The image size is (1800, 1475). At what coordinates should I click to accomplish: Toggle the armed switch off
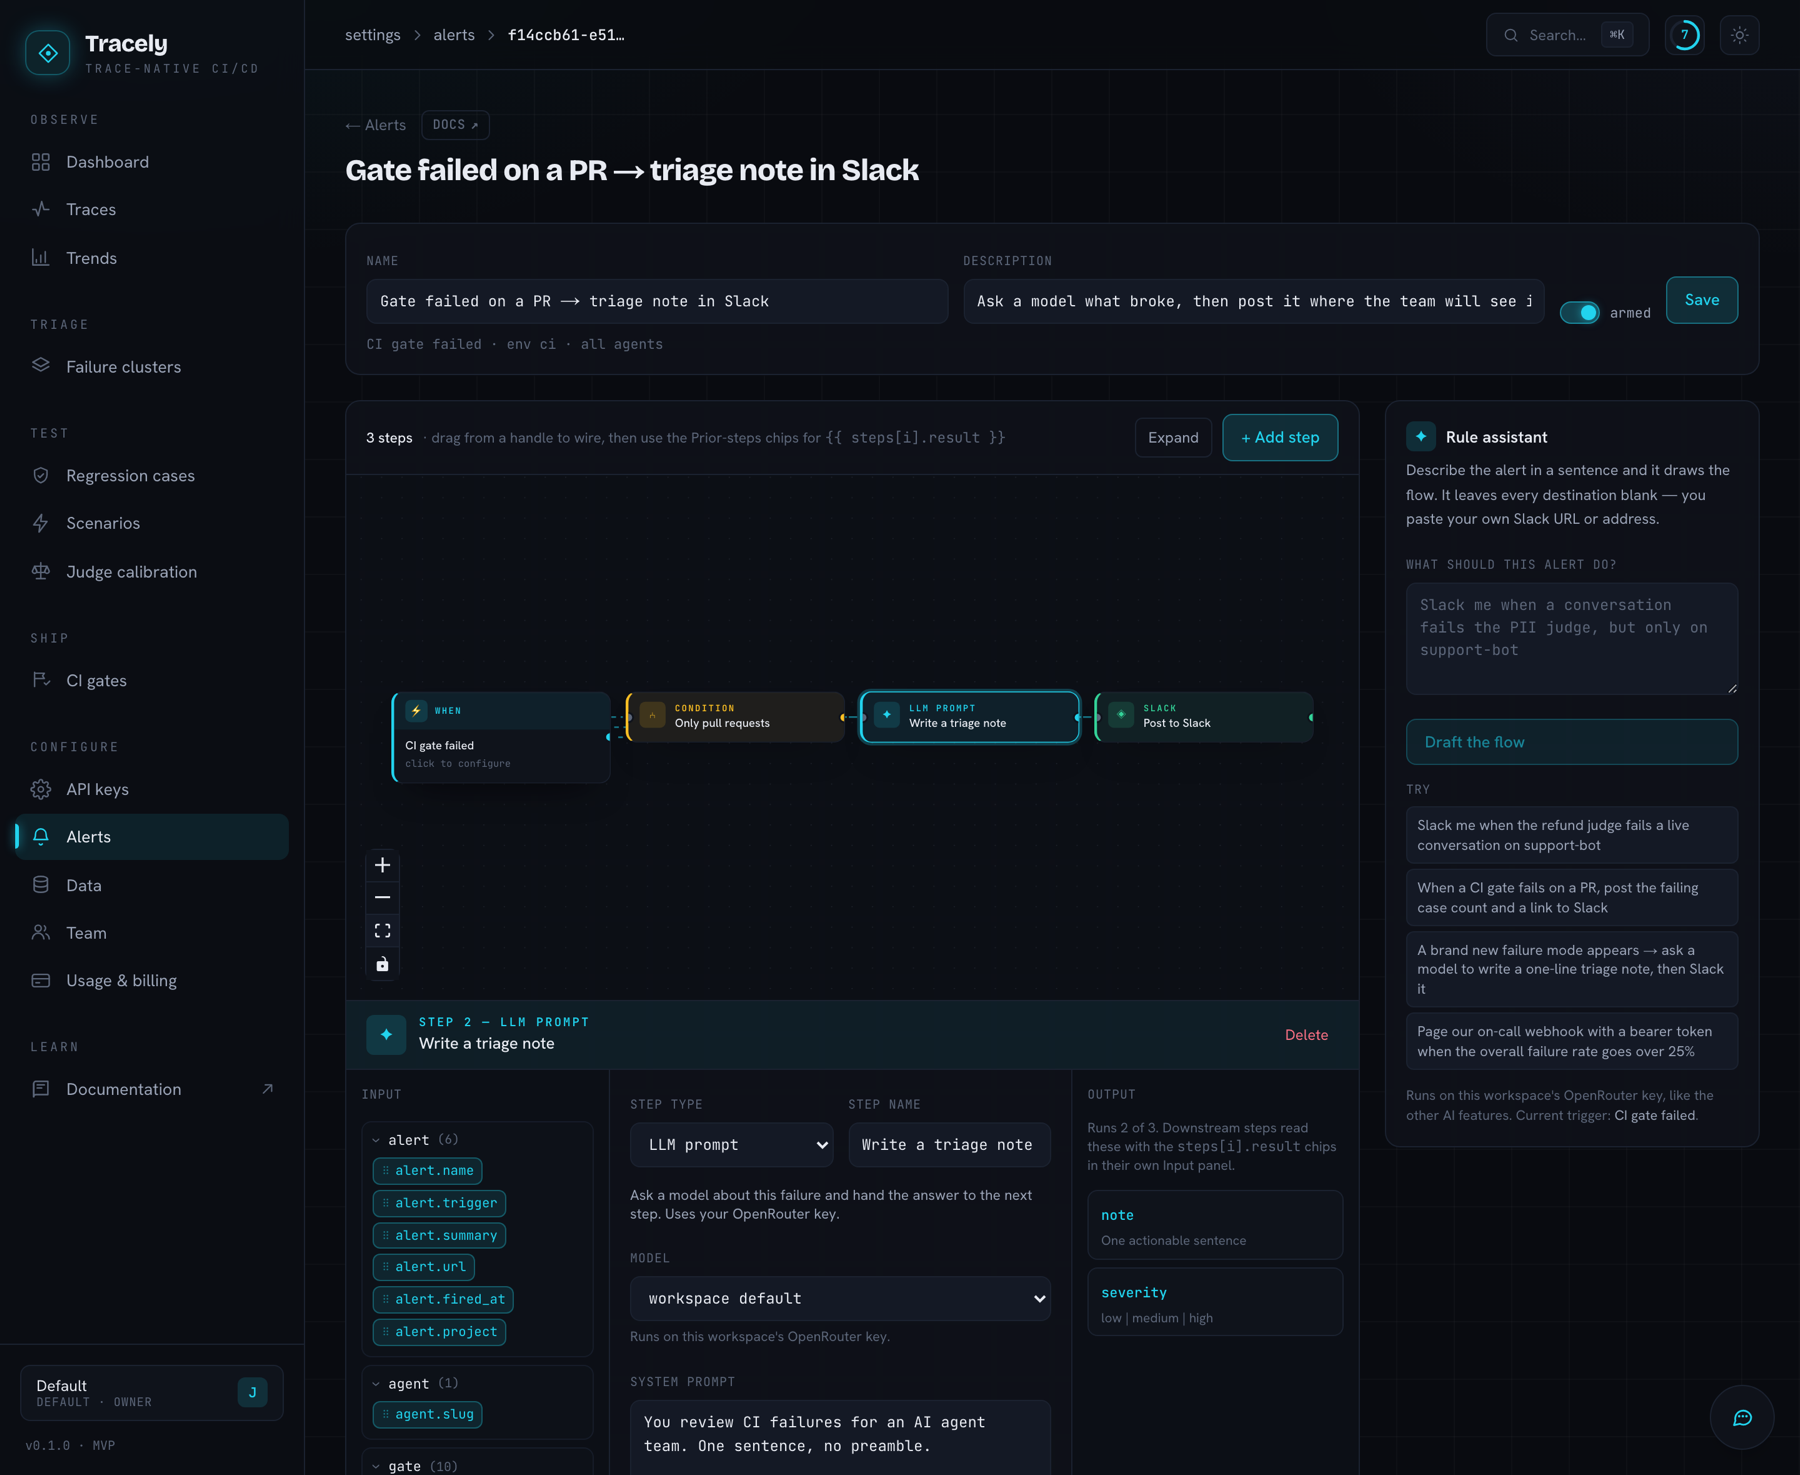[x=1580, y=312]
